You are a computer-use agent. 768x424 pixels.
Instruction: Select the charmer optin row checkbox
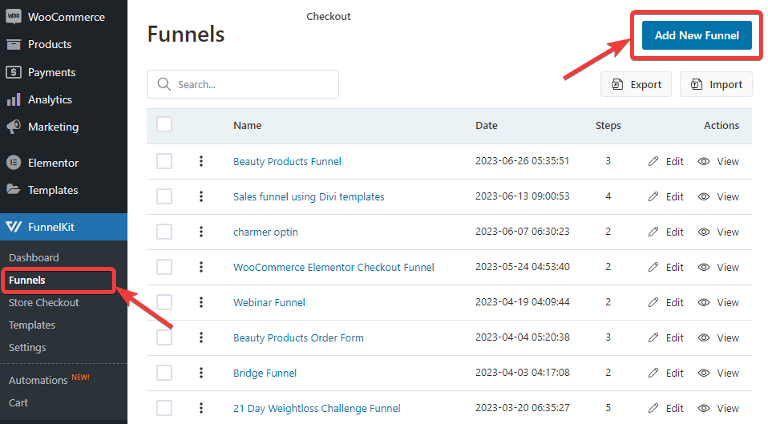(x=164, y=232)
